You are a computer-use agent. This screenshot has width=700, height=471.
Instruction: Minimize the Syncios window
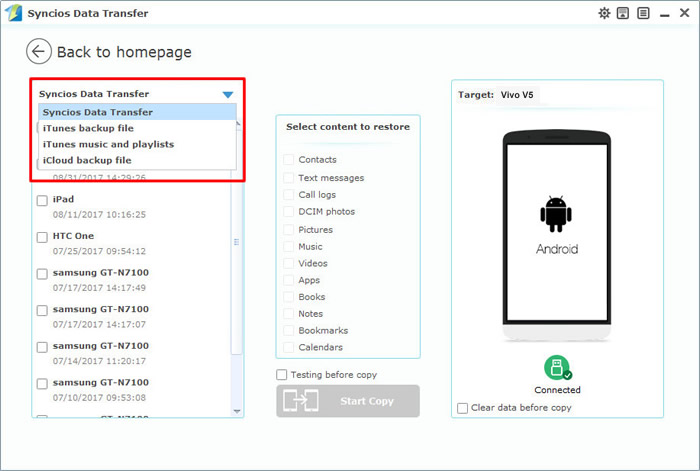tap(665, 15)
